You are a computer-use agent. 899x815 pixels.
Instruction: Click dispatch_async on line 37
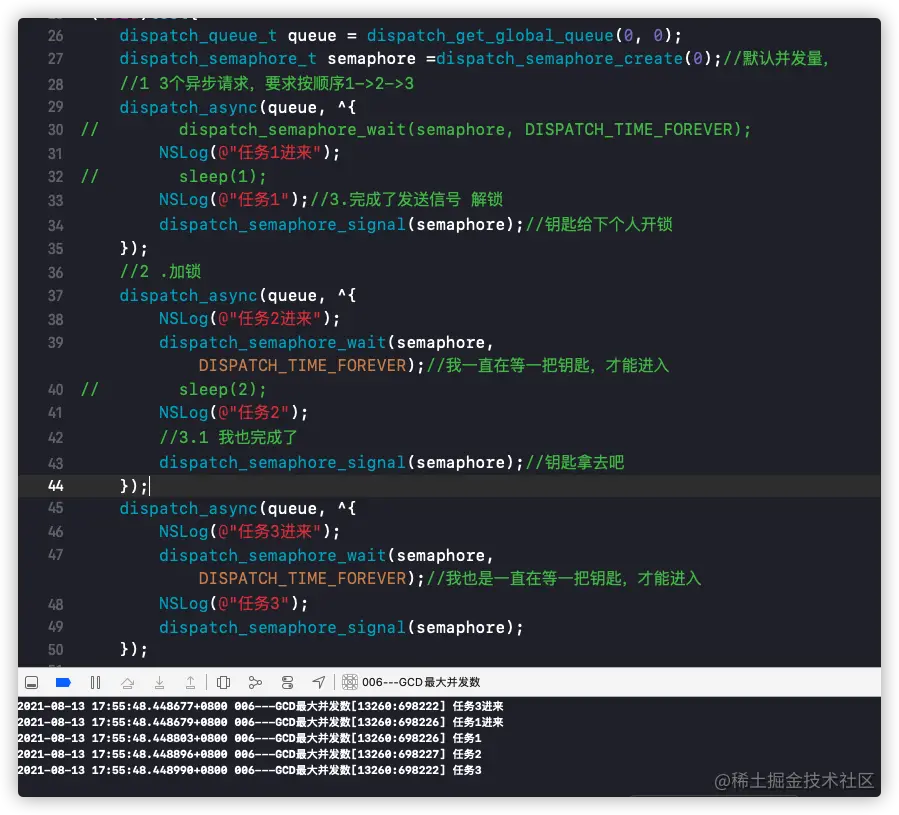tap(188, 295)
